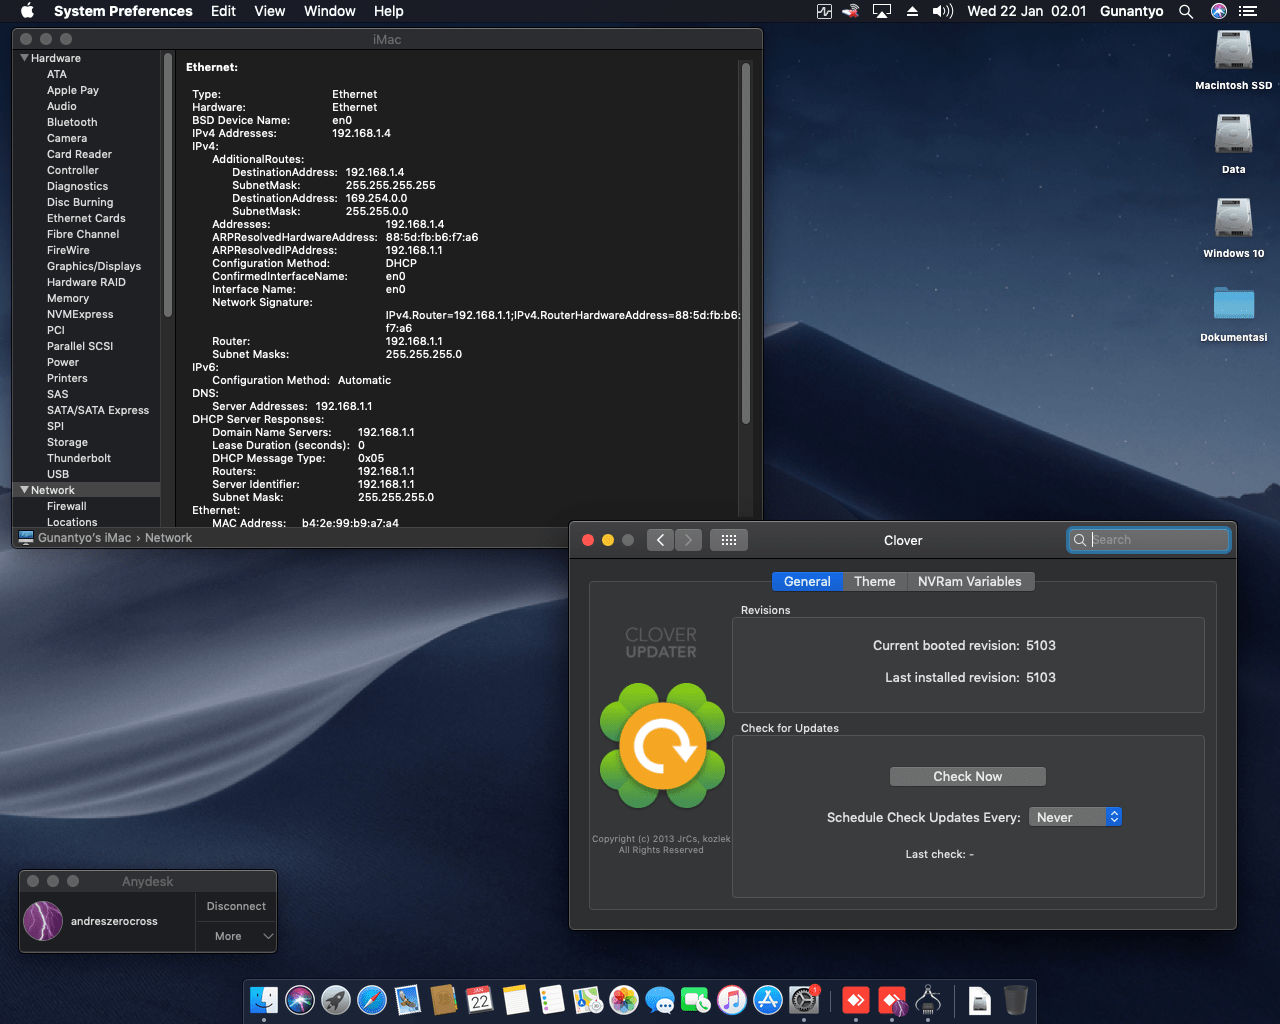Open the Schedule Check Updates frequency dropdown
1280x1024 pixels.
(x=1075, y=816)
